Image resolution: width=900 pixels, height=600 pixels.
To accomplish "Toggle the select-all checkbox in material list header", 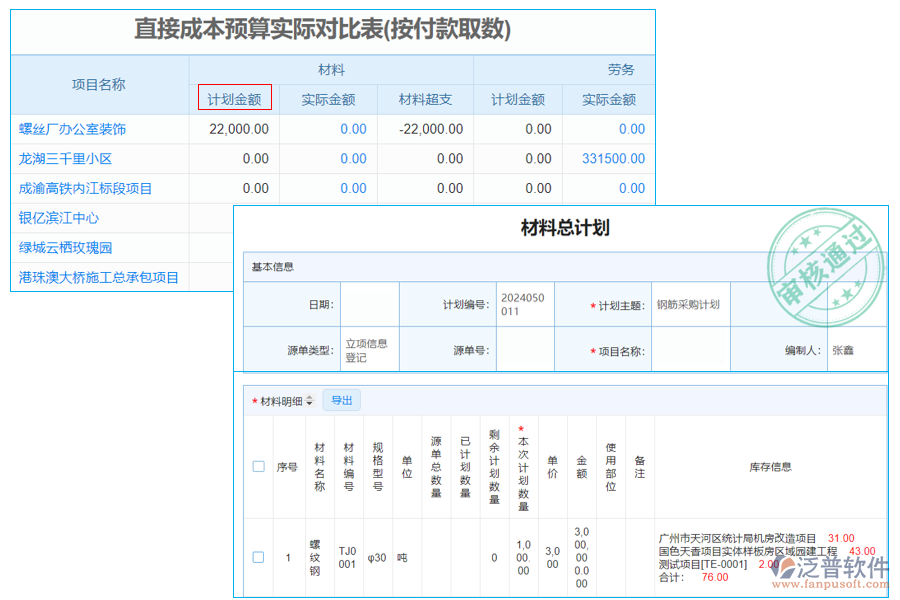I will (x=257, y=465).
